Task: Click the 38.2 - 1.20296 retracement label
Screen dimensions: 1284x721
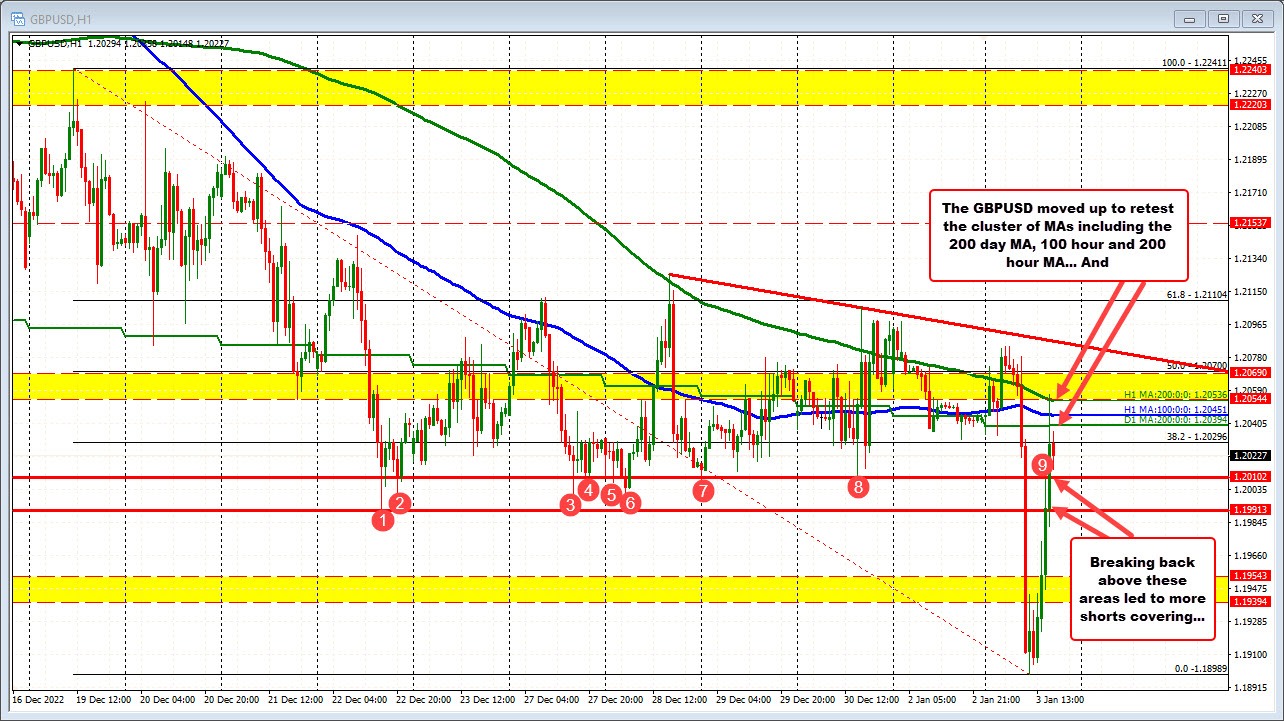Action: (x=1197, y=436)
